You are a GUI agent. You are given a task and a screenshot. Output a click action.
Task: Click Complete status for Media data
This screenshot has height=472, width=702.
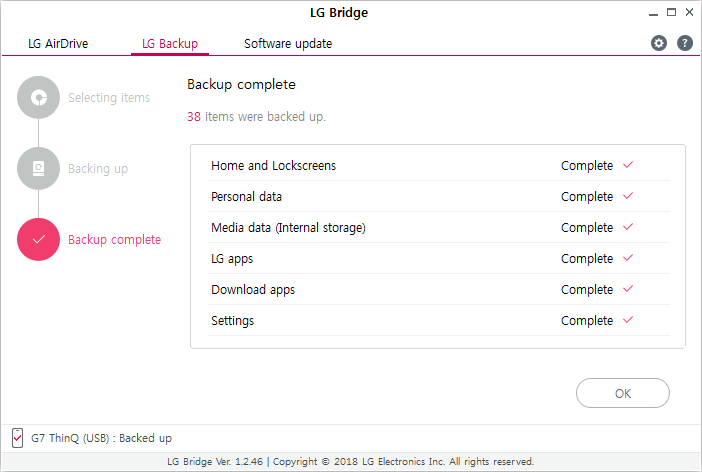[x=586, y=227]
